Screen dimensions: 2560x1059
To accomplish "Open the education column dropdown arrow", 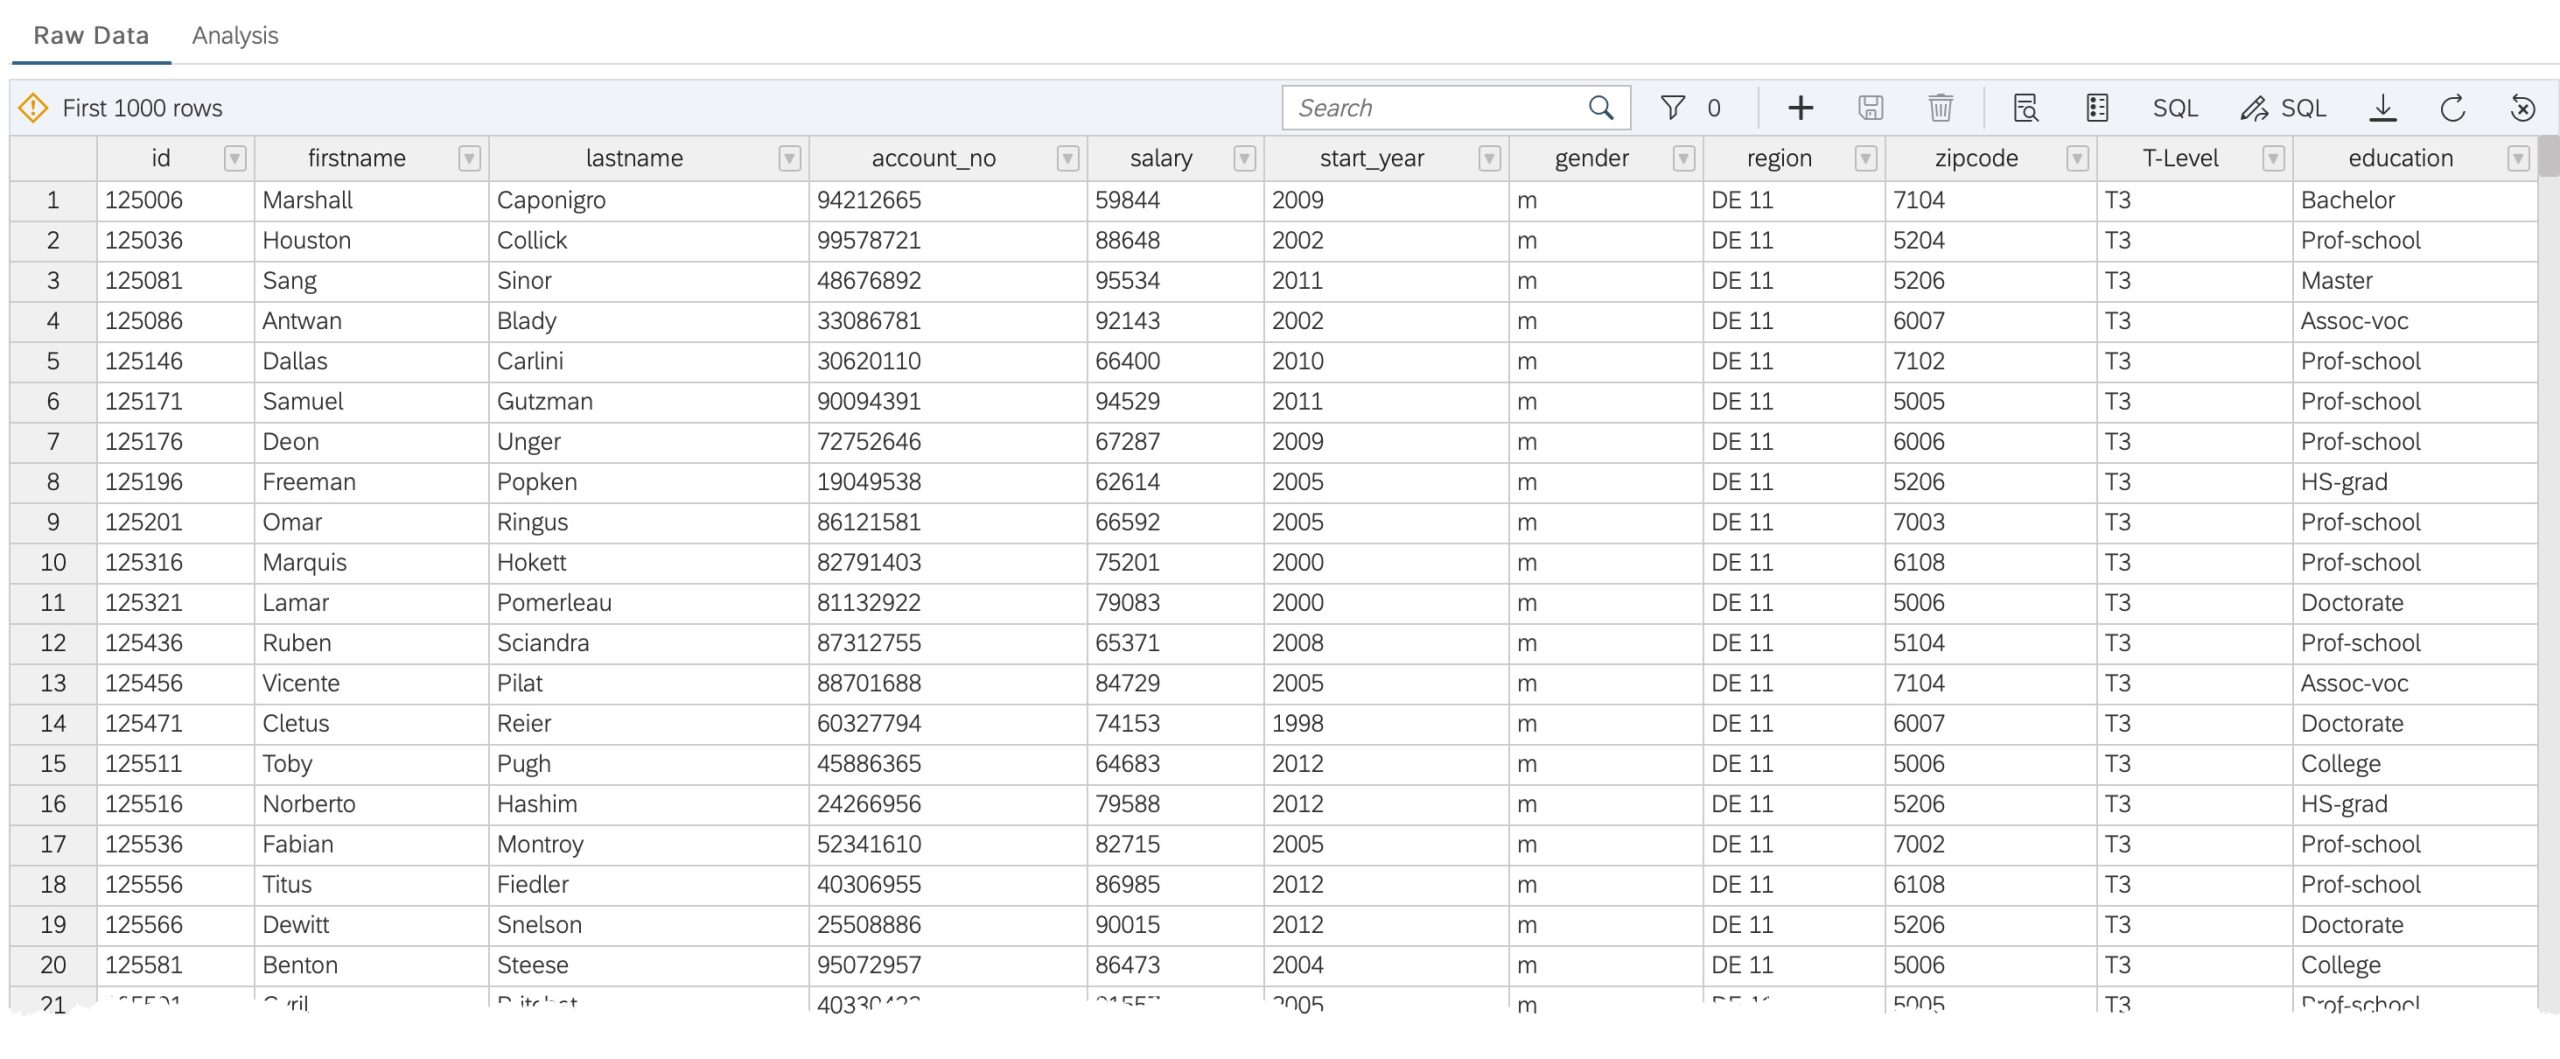I will point(2518,158).
